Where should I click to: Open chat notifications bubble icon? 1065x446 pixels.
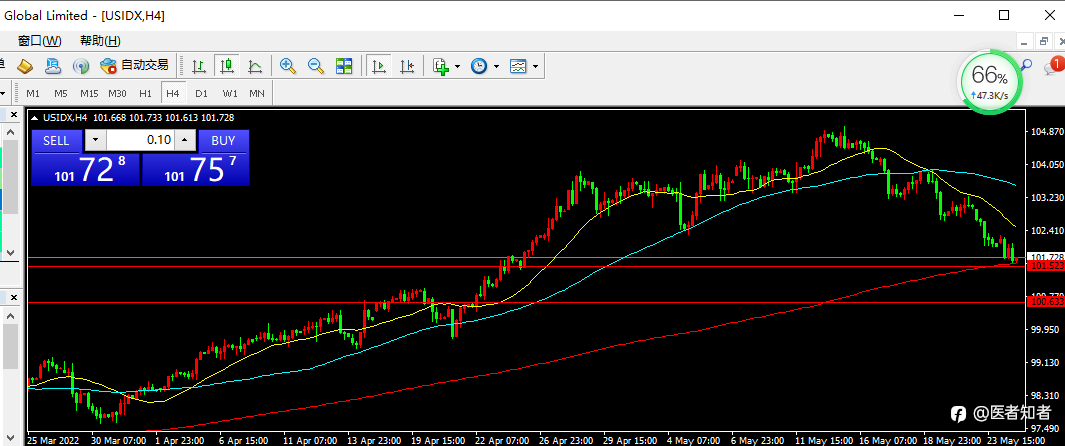click(x=1052, y=67)
